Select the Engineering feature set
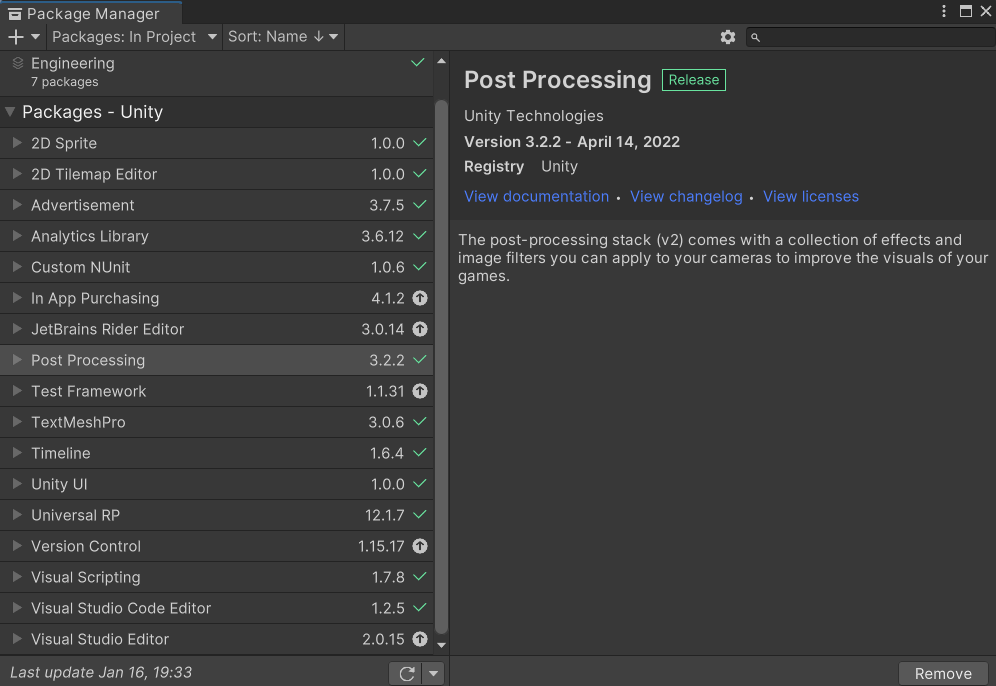The width and height of the screenshot is (996, 686). click(217, 72)
